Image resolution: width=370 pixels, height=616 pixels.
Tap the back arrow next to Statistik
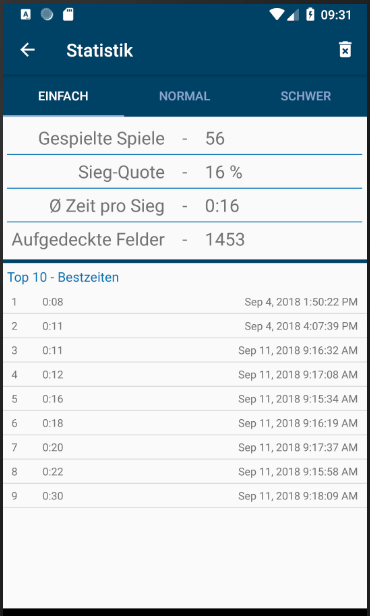27,50
